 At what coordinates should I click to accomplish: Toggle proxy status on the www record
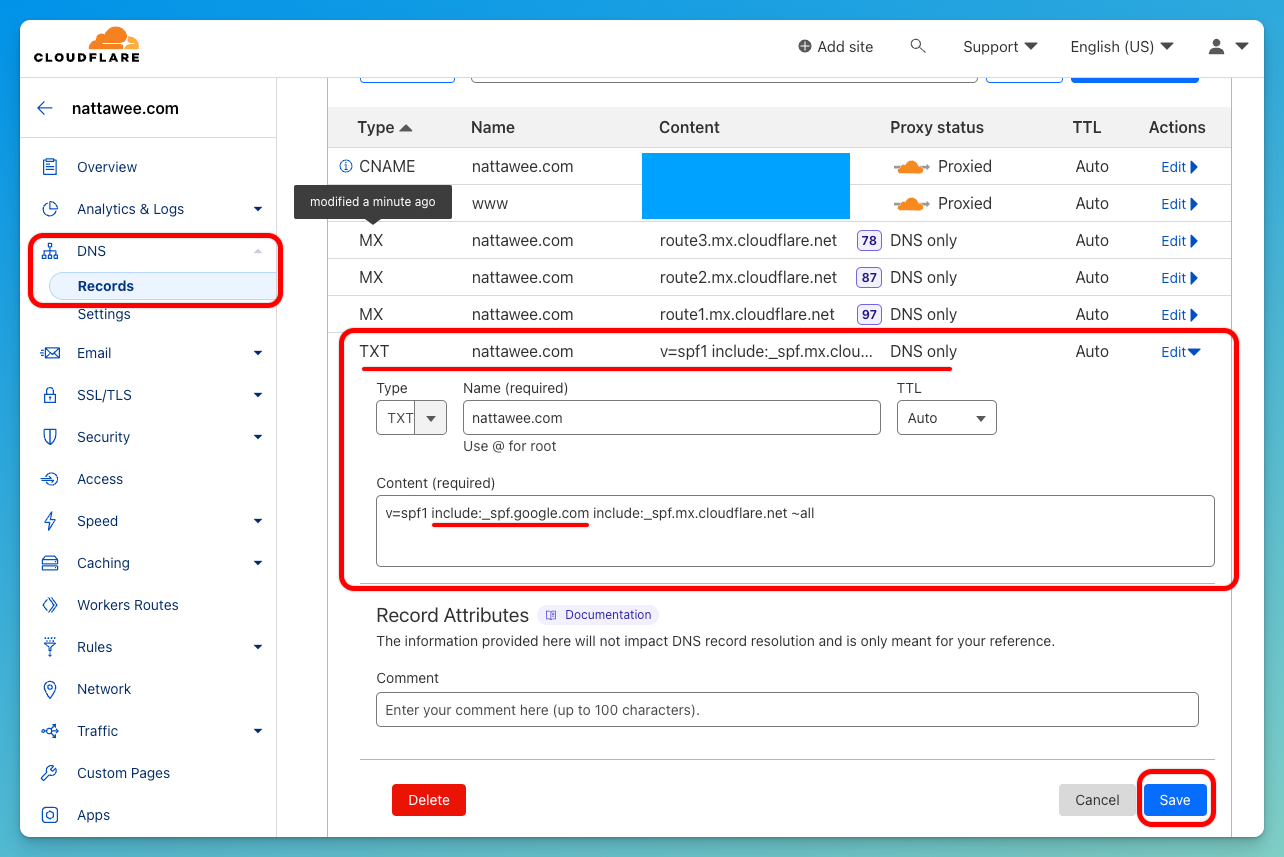coord(911,203)
